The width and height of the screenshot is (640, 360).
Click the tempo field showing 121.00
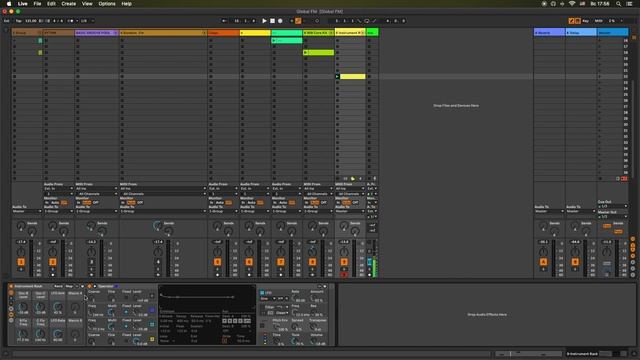31,21
